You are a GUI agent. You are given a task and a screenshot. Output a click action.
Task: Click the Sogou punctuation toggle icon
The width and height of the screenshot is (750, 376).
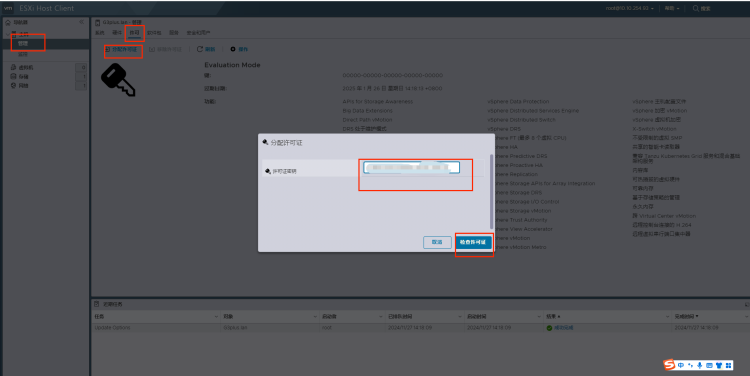tap(690, 365)
